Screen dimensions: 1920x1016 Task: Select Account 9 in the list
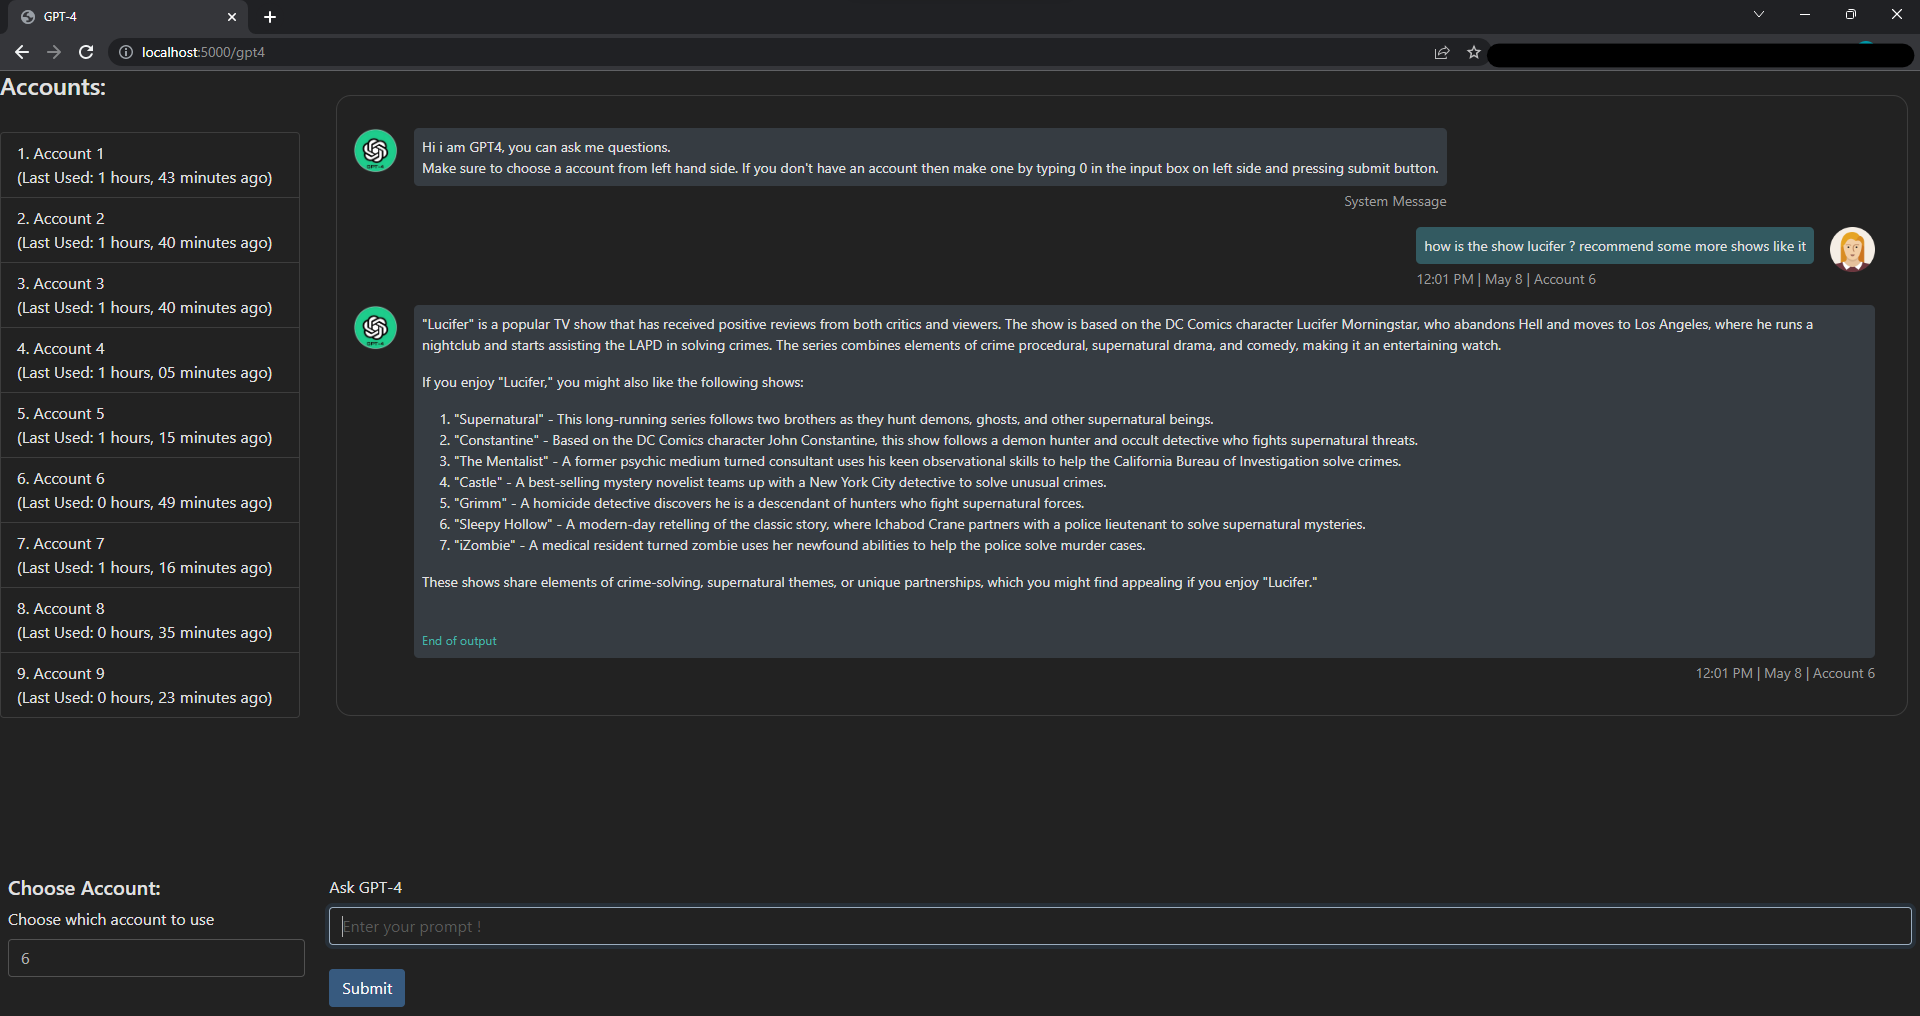point(150,685)
